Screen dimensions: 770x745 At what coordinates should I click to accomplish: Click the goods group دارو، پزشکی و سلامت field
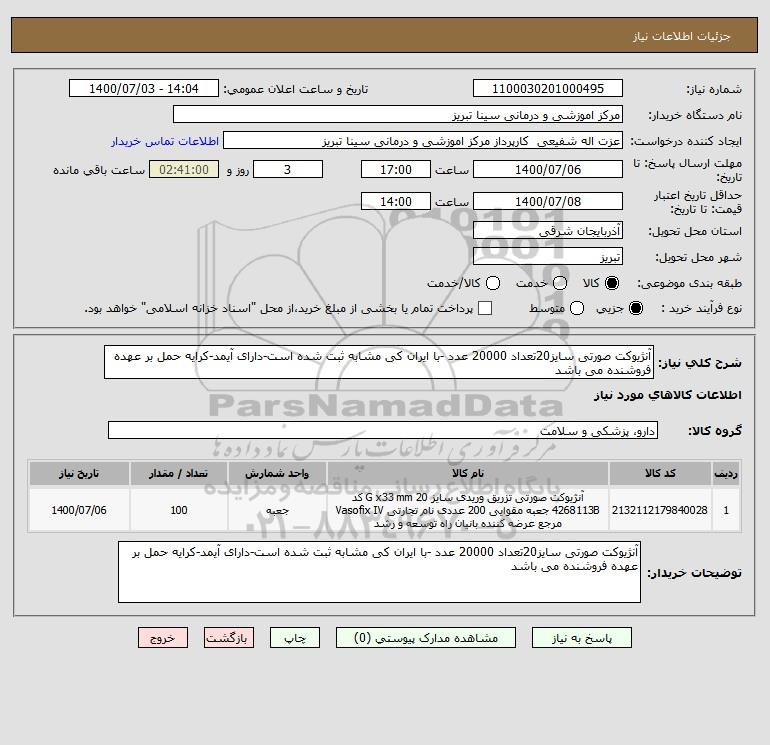click(383, 430)
